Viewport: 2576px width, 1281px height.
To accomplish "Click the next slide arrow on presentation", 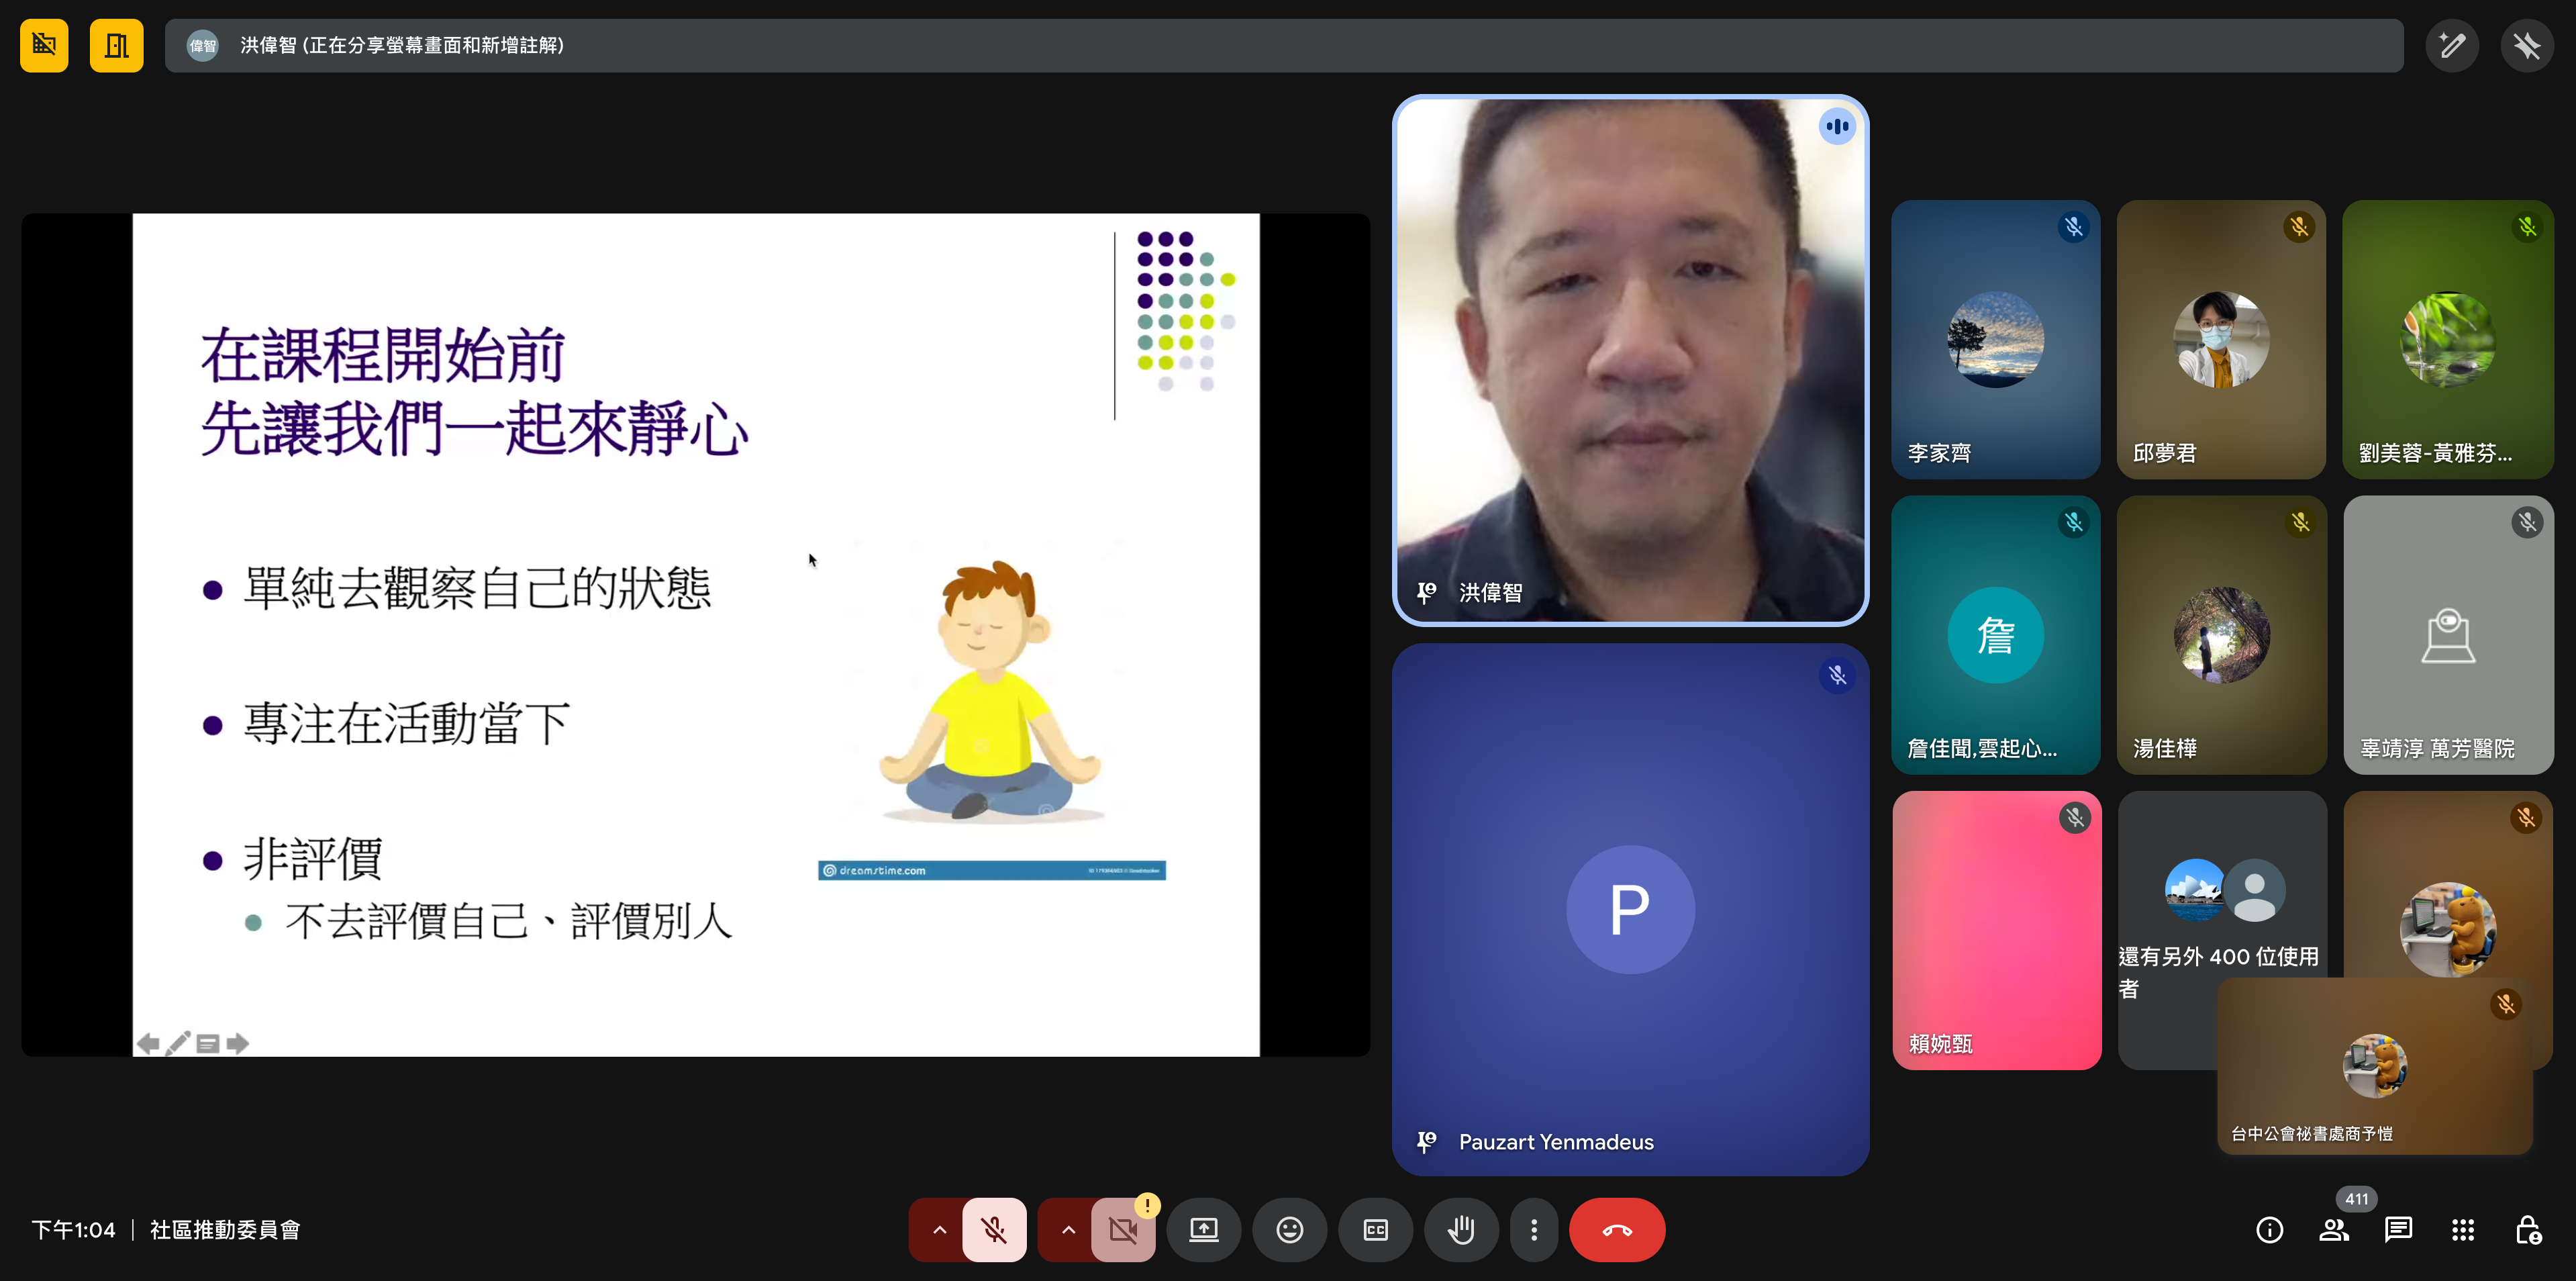I will 238,1043.
